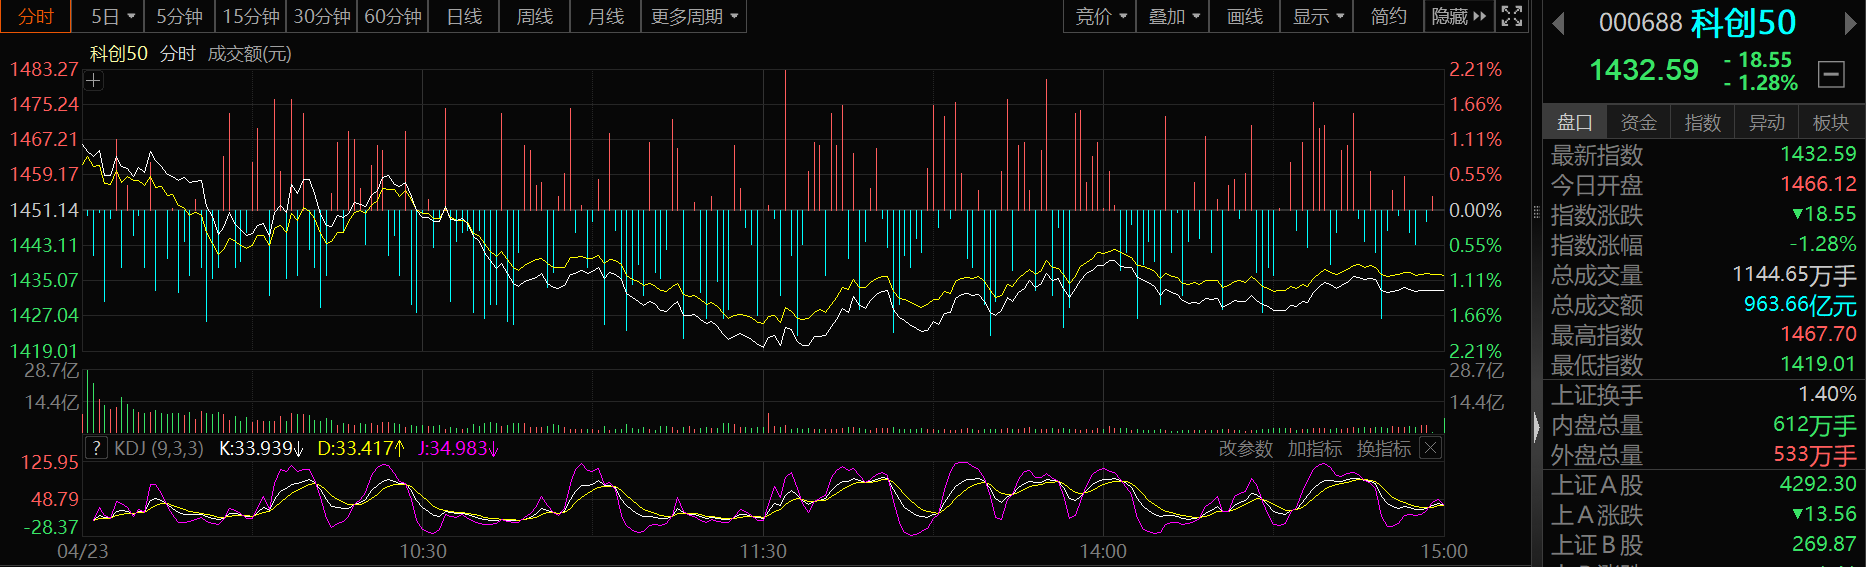Open KDJ indicator help question mark
The image size is (1866, 567).
point(96,448)
